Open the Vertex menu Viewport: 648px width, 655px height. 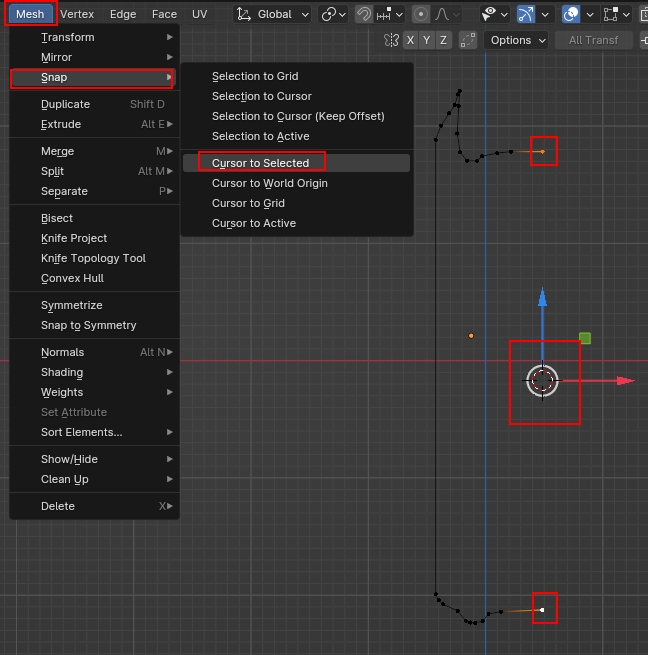(77, 14)
